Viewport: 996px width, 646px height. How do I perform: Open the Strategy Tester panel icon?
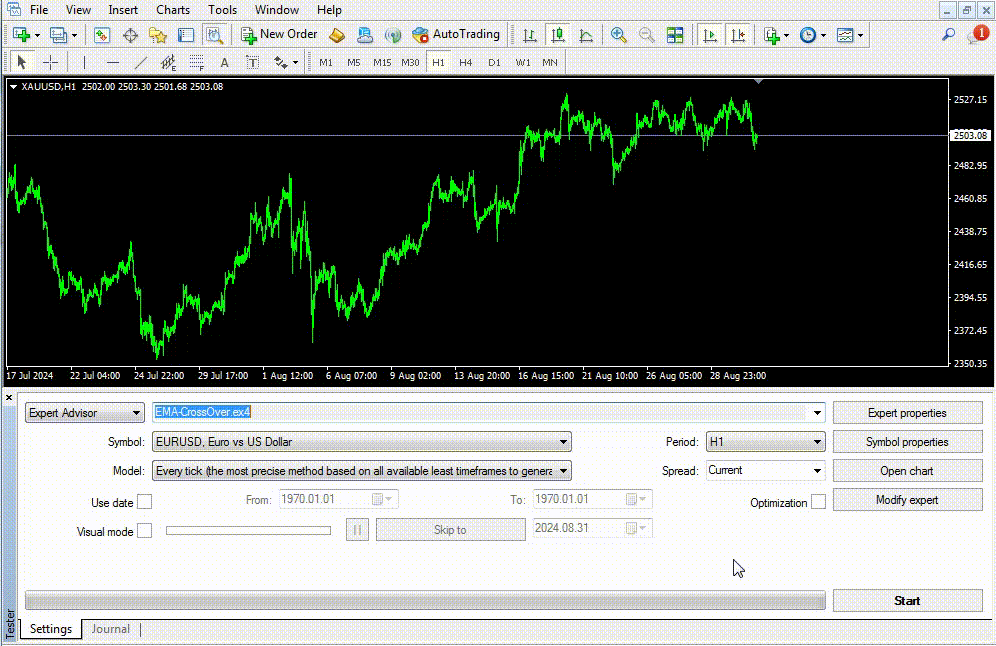[x=215, y=35]
